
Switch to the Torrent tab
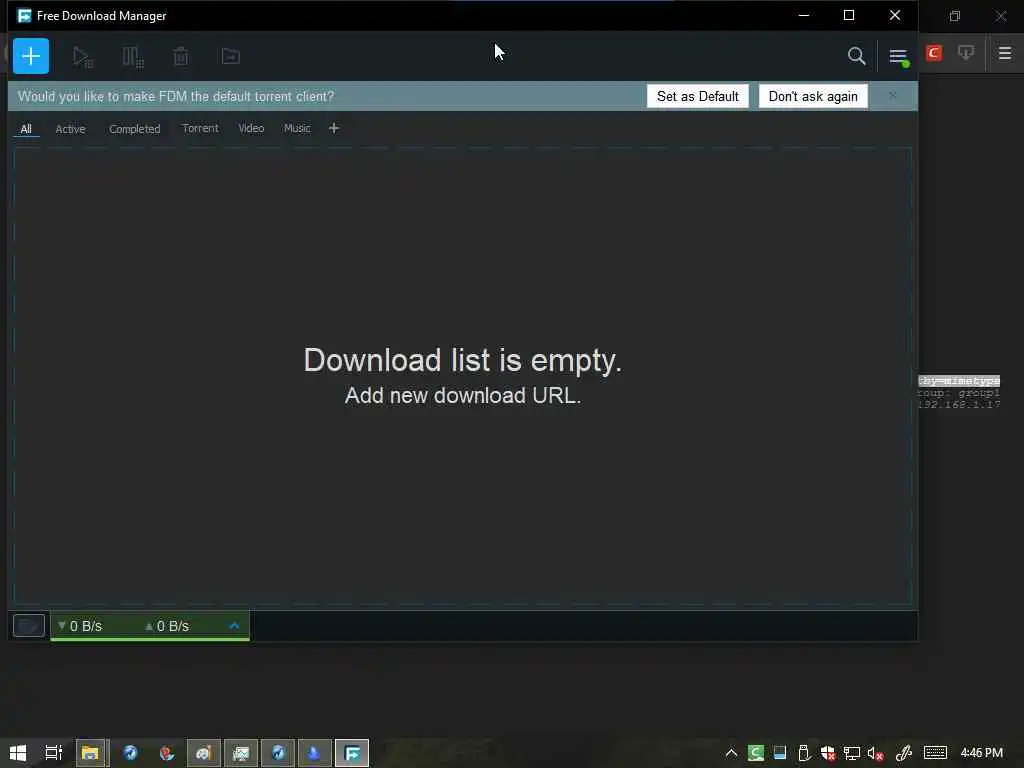pyautogui.click(x=200, y=128)
